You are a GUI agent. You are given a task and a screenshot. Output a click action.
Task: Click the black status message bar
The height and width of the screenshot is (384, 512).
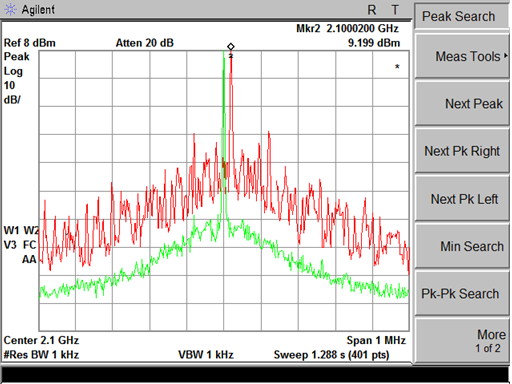pos(255,375)
